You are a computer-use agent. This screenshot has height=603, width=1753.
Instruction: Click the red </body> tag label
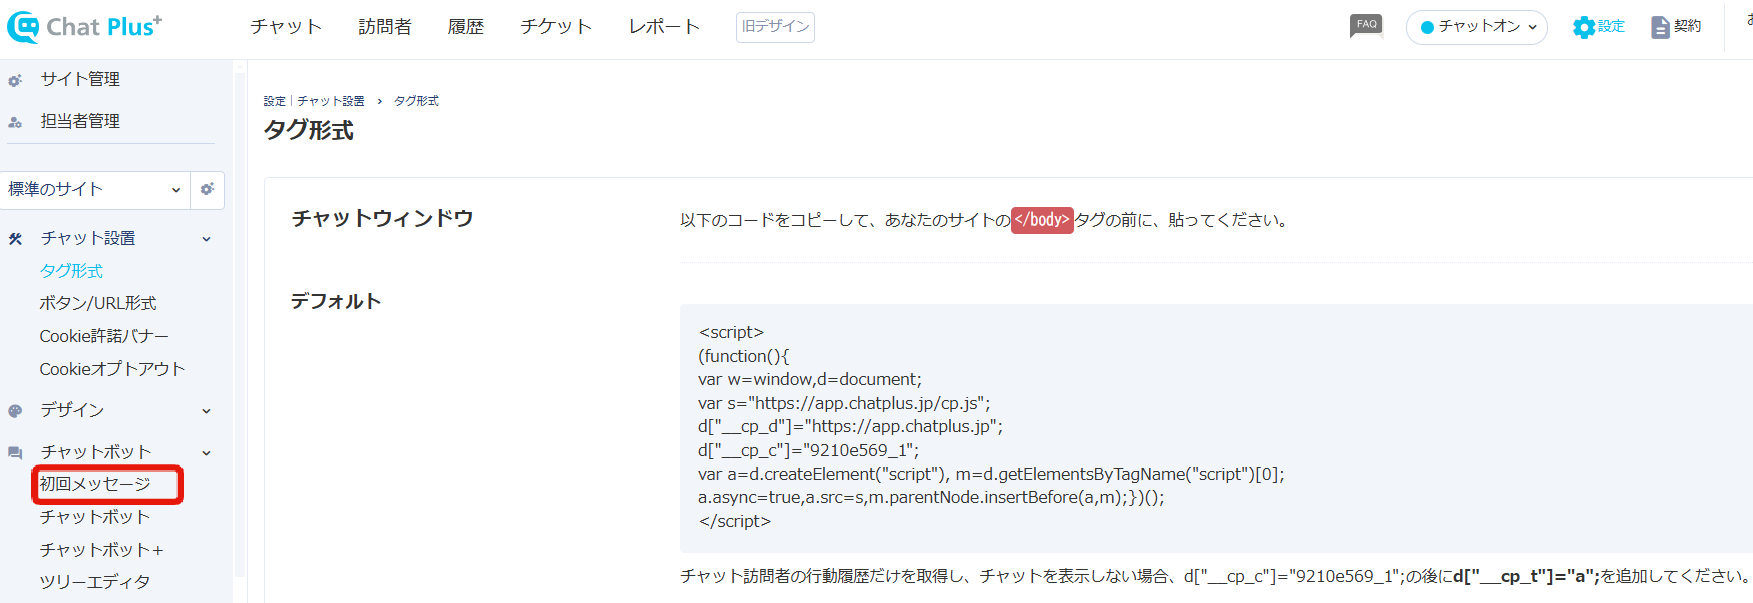coord(1042,220)
